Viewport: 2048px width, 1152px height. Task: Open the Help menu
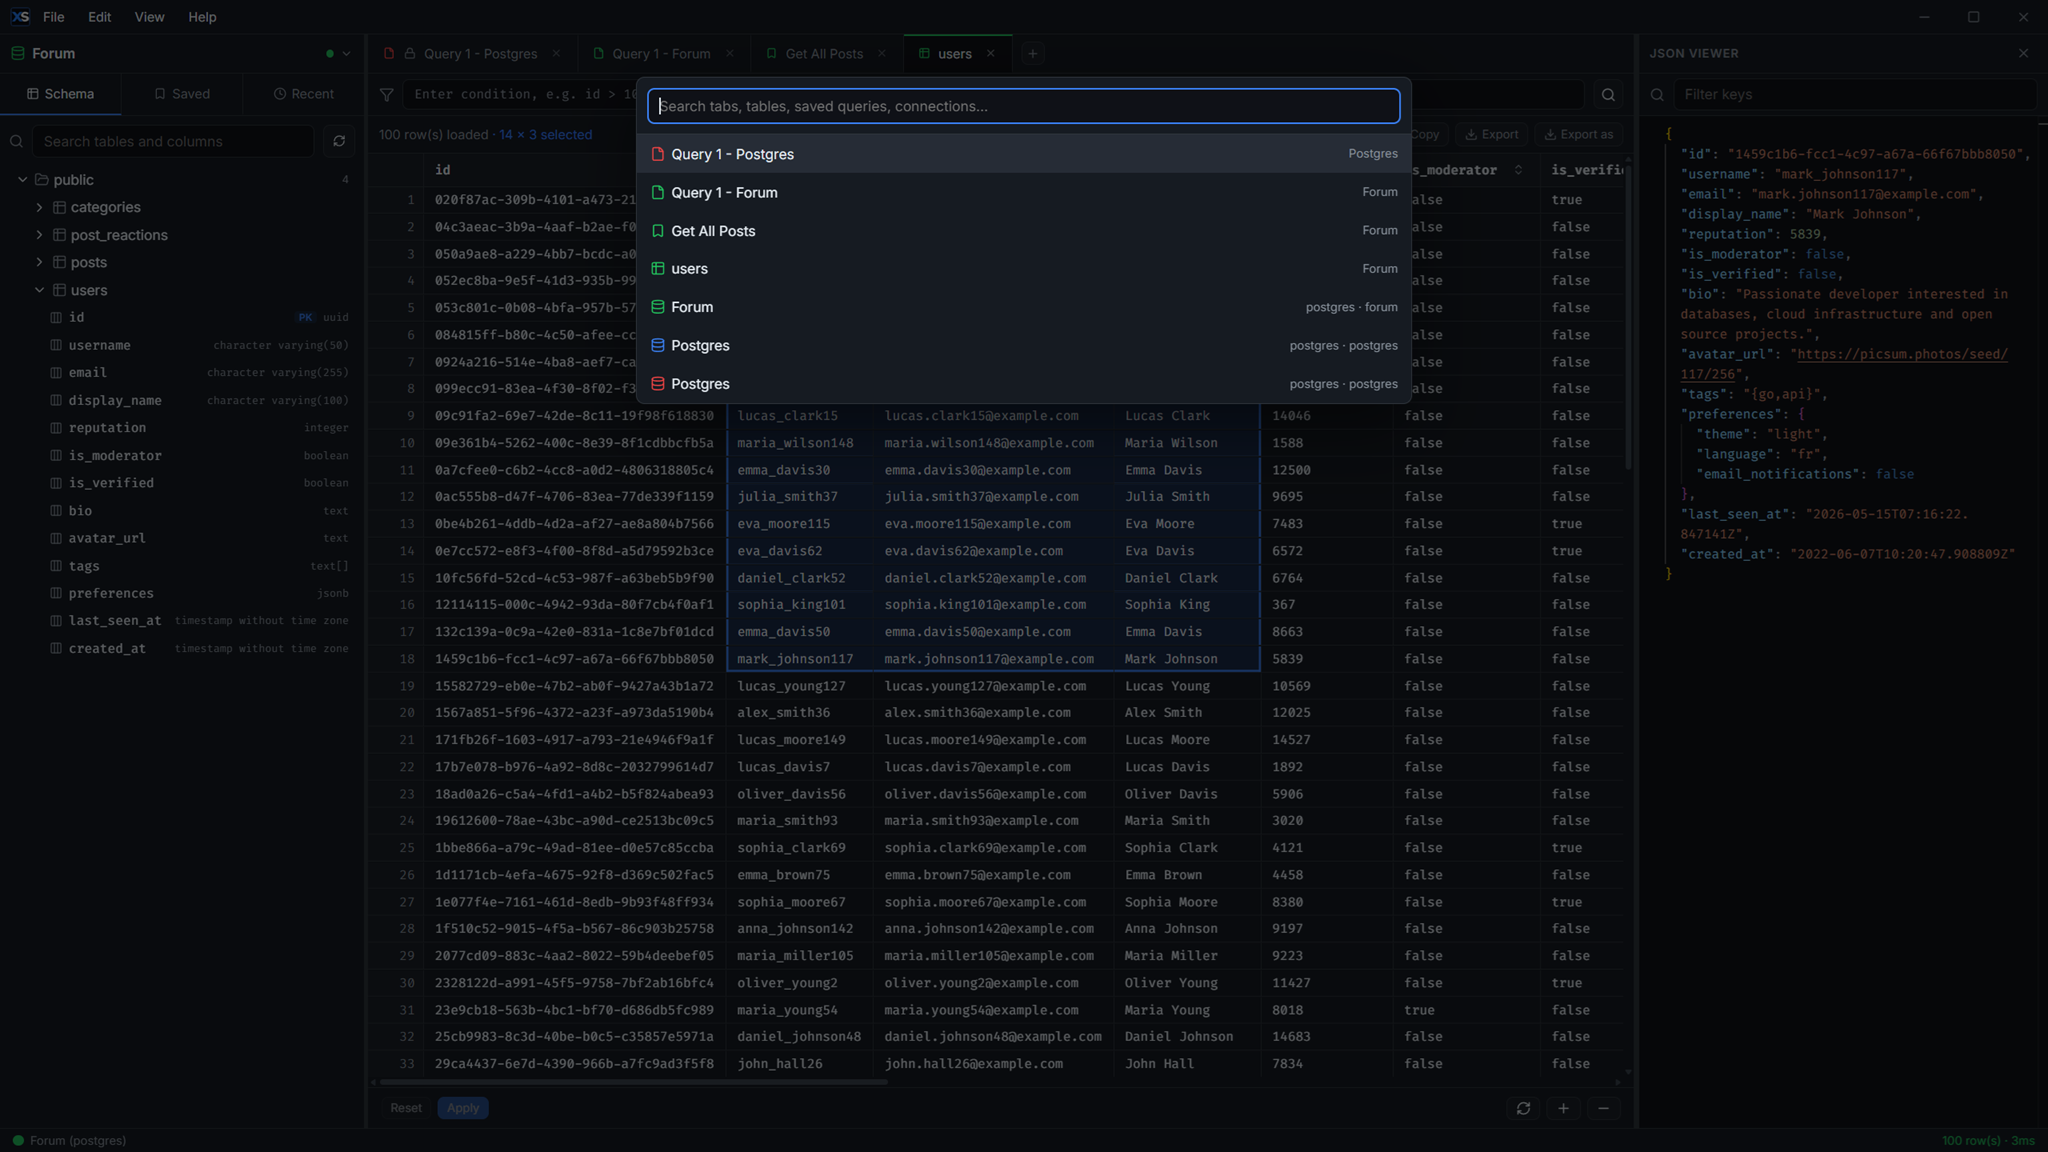tap(202, 17)
